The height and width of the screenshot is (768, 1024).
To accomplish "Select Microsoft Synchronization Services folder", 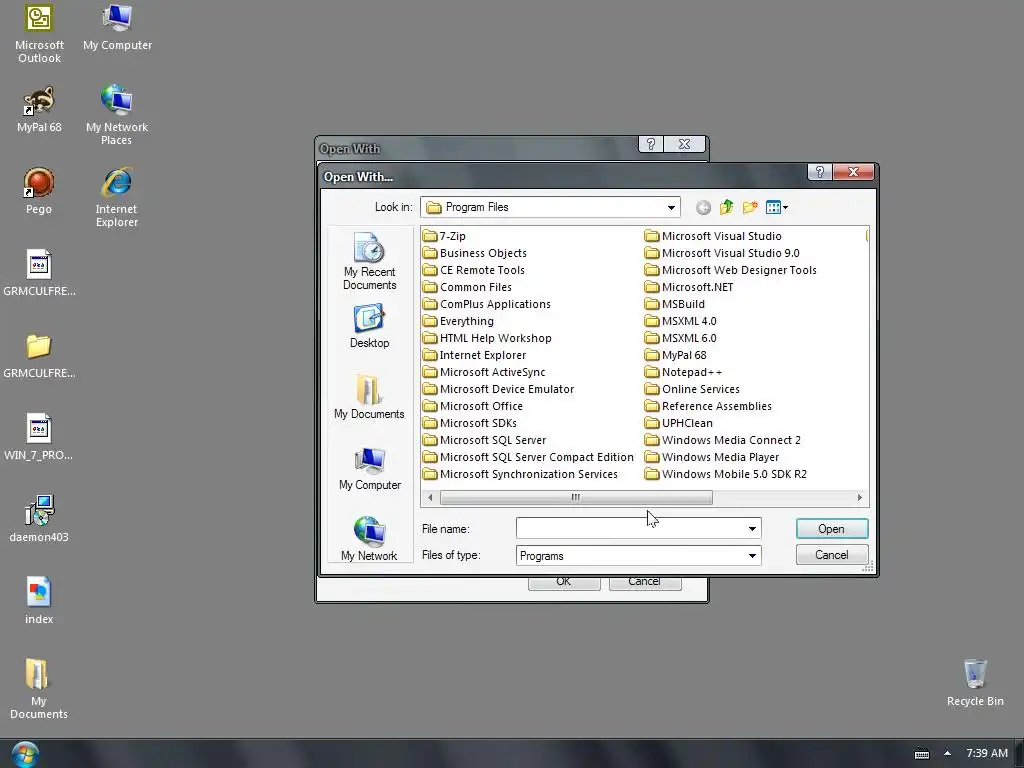I will [520, 474].
